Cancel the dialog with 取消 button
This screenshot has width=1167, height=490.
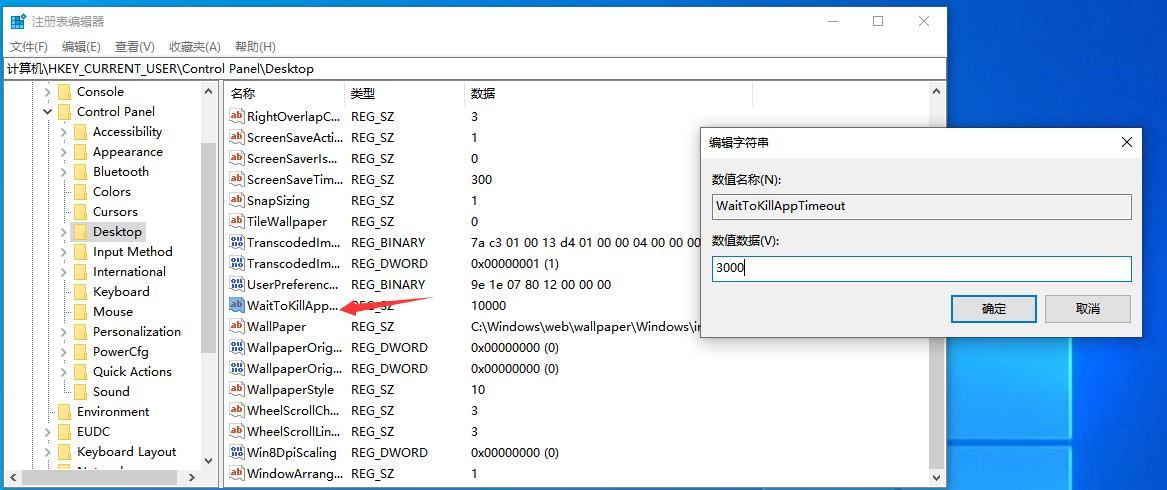pyautogui.click(x=1087, y=309)
